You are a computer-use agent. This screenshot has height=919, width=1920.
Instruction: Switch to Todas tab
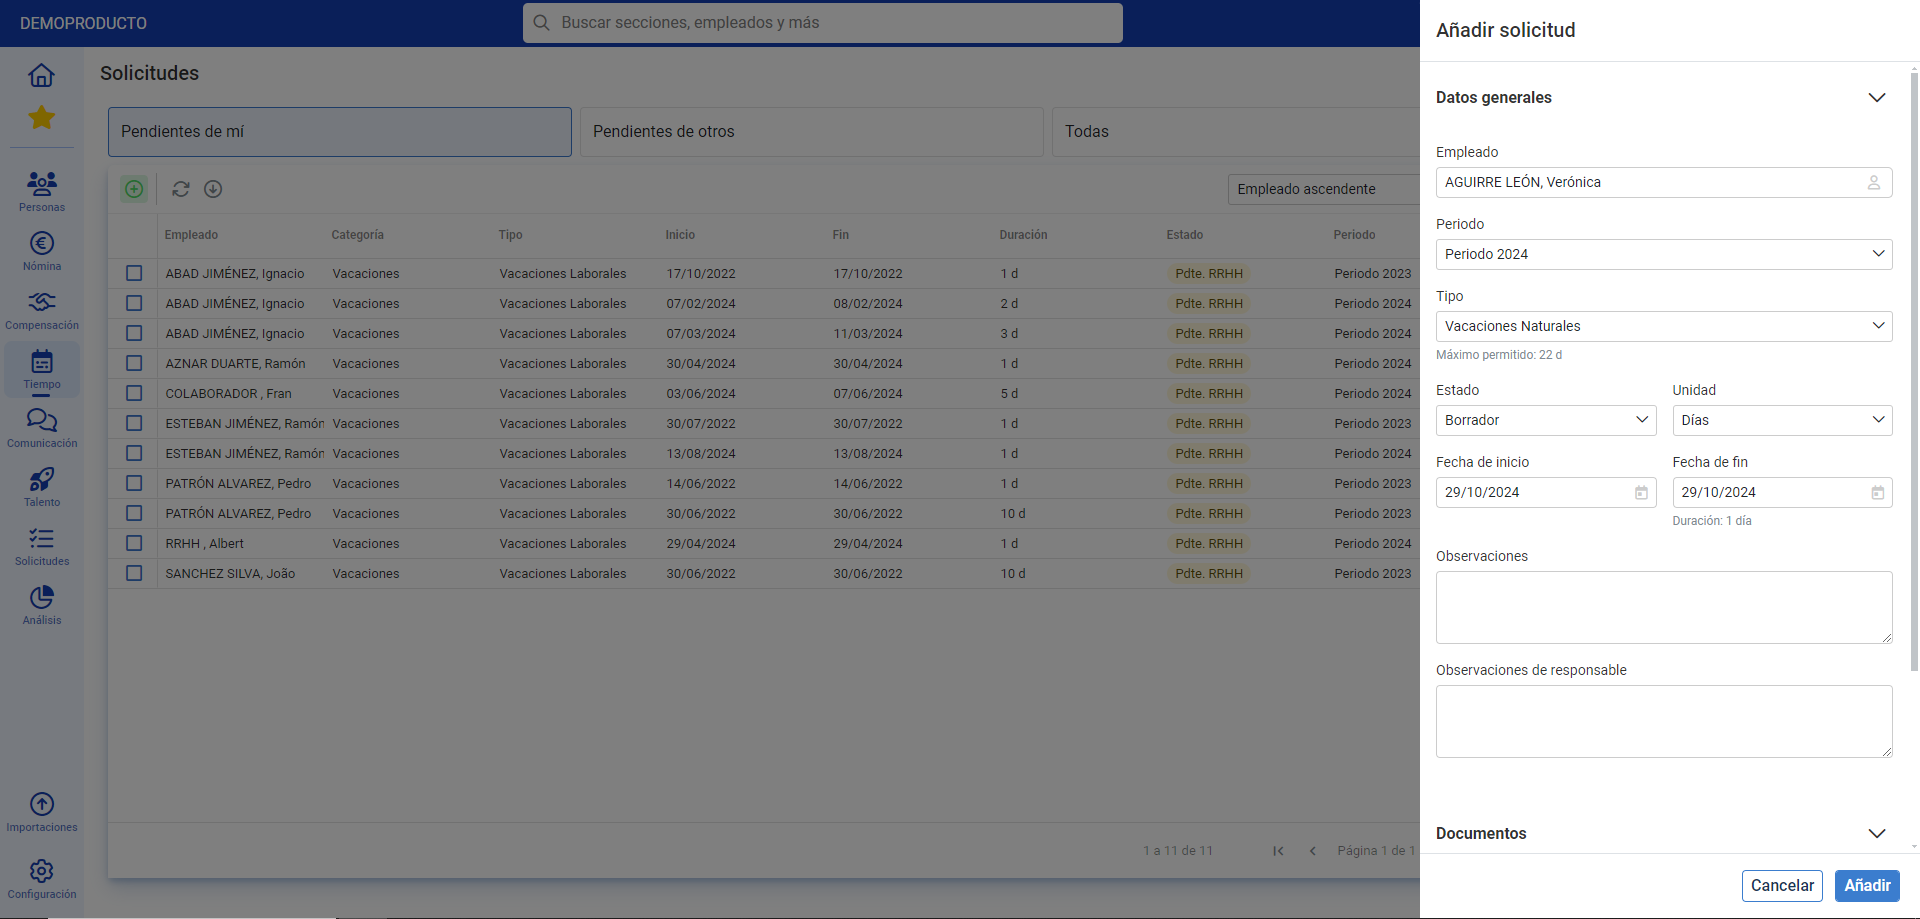click(1236, 132)
